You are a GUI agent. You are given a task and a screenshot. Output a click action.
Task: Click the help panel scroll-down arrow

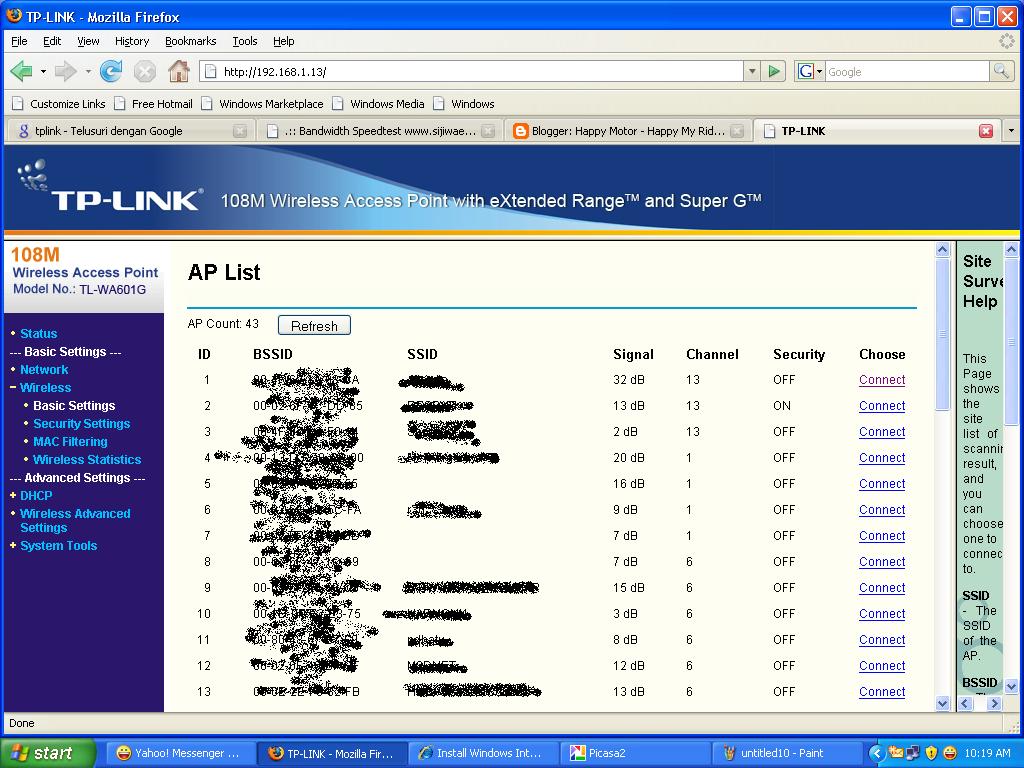(x=1011, y=686)
